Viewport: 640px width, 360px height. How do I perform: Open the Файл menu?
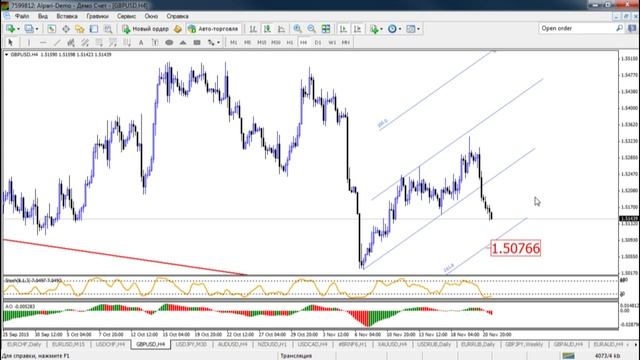pyautogui.click(x=22, y=16)
